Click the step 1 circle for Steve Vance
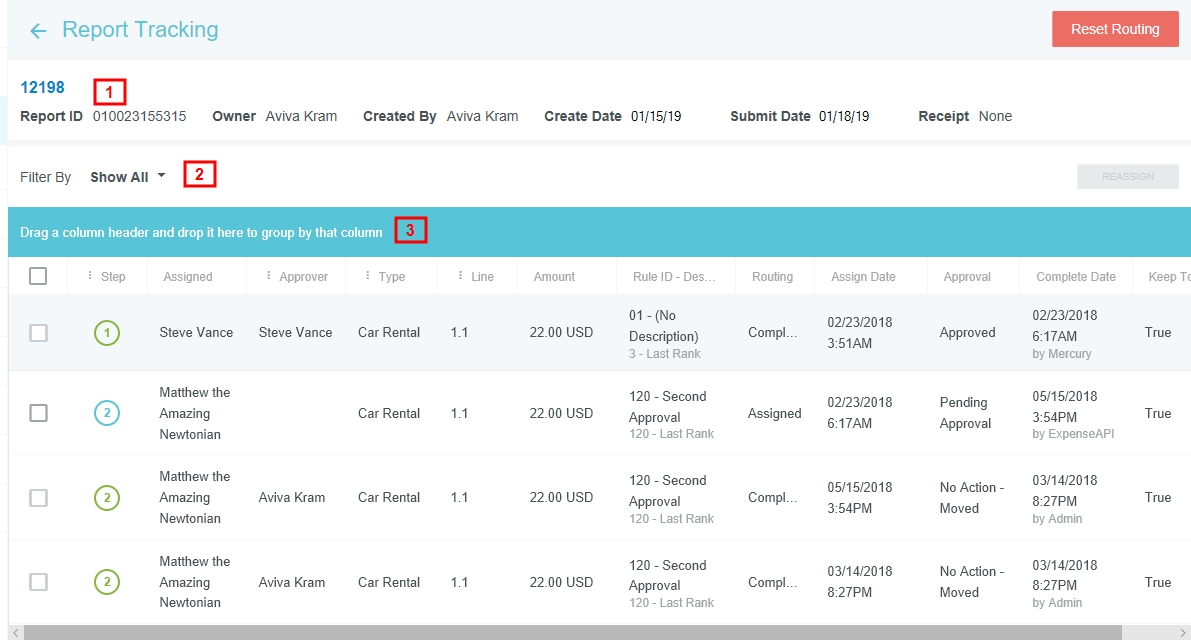 pyautogui.click(x=107, y=333)
